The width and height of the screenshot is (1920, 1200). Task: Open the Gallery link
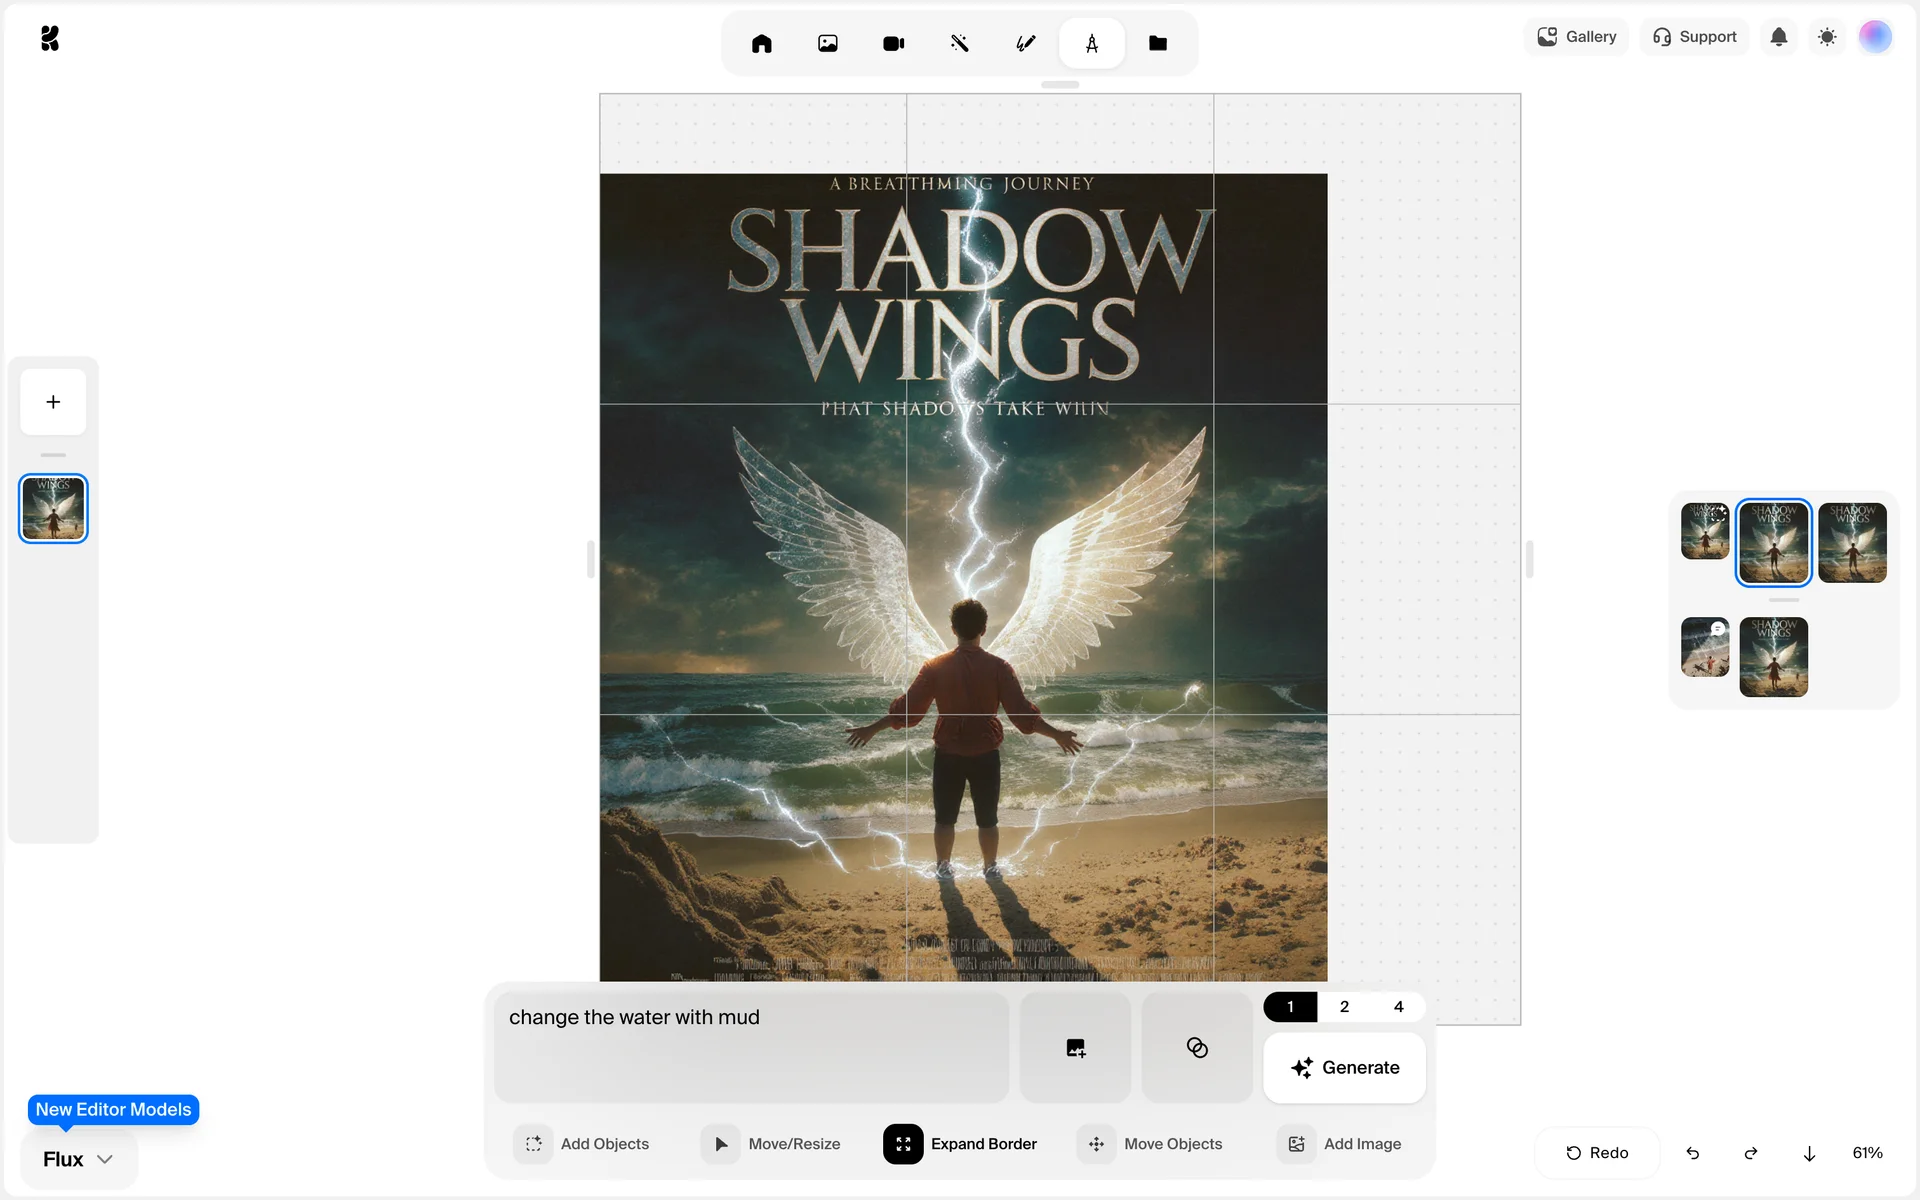[1576, 37]
